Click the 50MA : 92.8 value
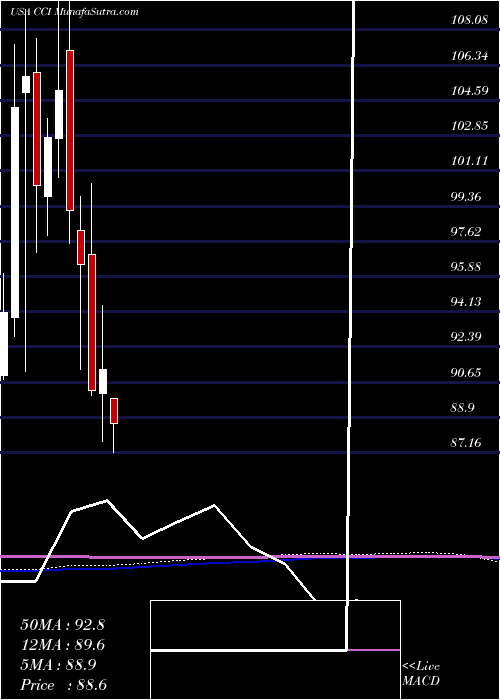The width and height of the screenshot is (500, 700). tap(62, 625)
